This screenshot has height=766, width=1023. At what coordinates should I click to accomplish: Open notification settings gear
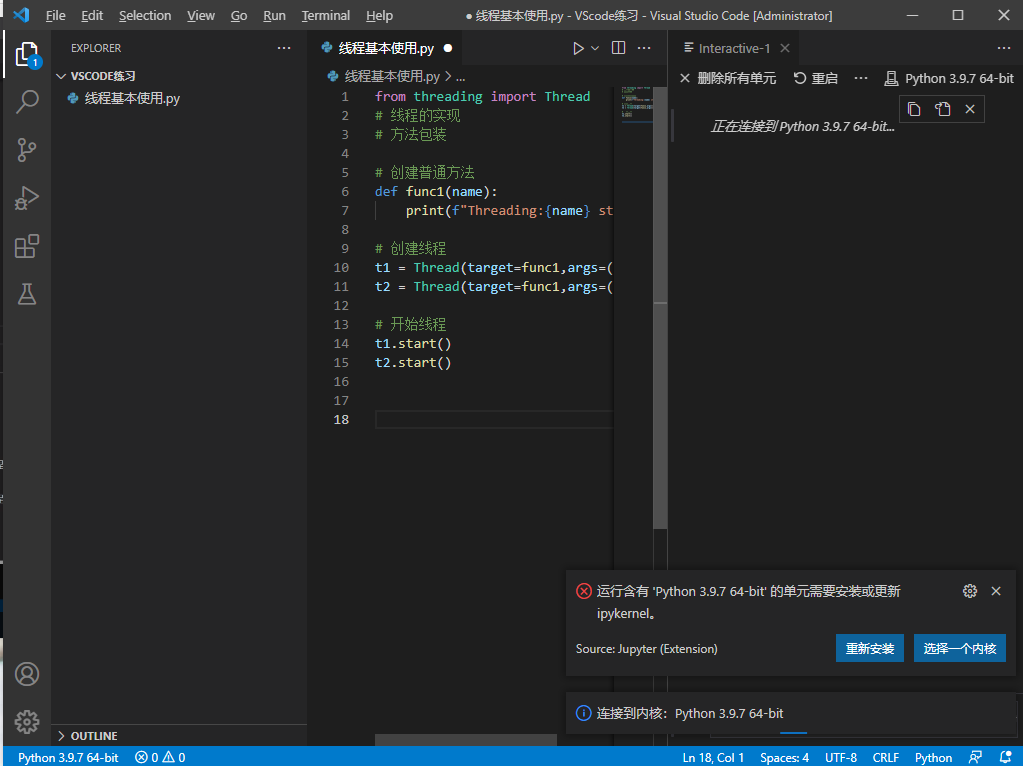(970, 591)
